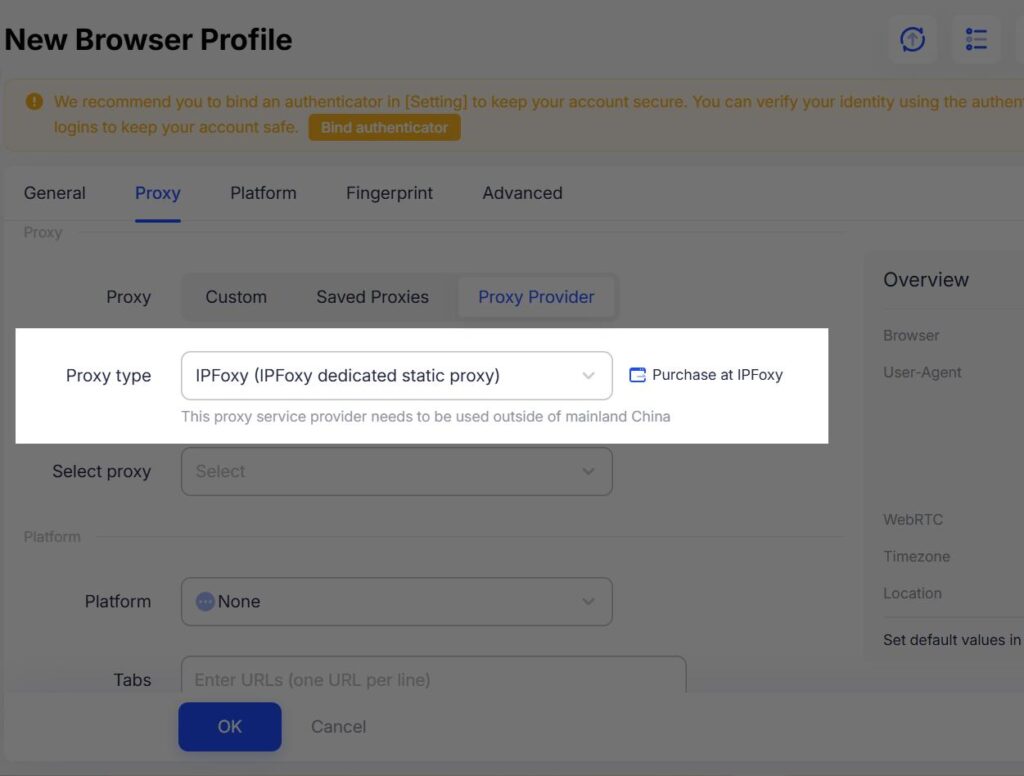The height and width of the screenshot is (776, 1024).
Task: Click the warning icon in the authenticator banner
Action: tap(35, 102)
